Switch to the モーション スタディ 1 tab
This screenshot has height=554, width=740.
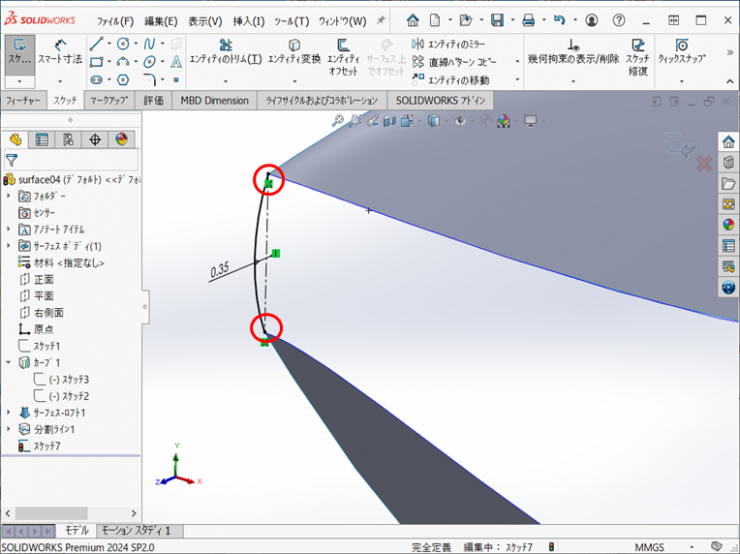click(136, 531)
